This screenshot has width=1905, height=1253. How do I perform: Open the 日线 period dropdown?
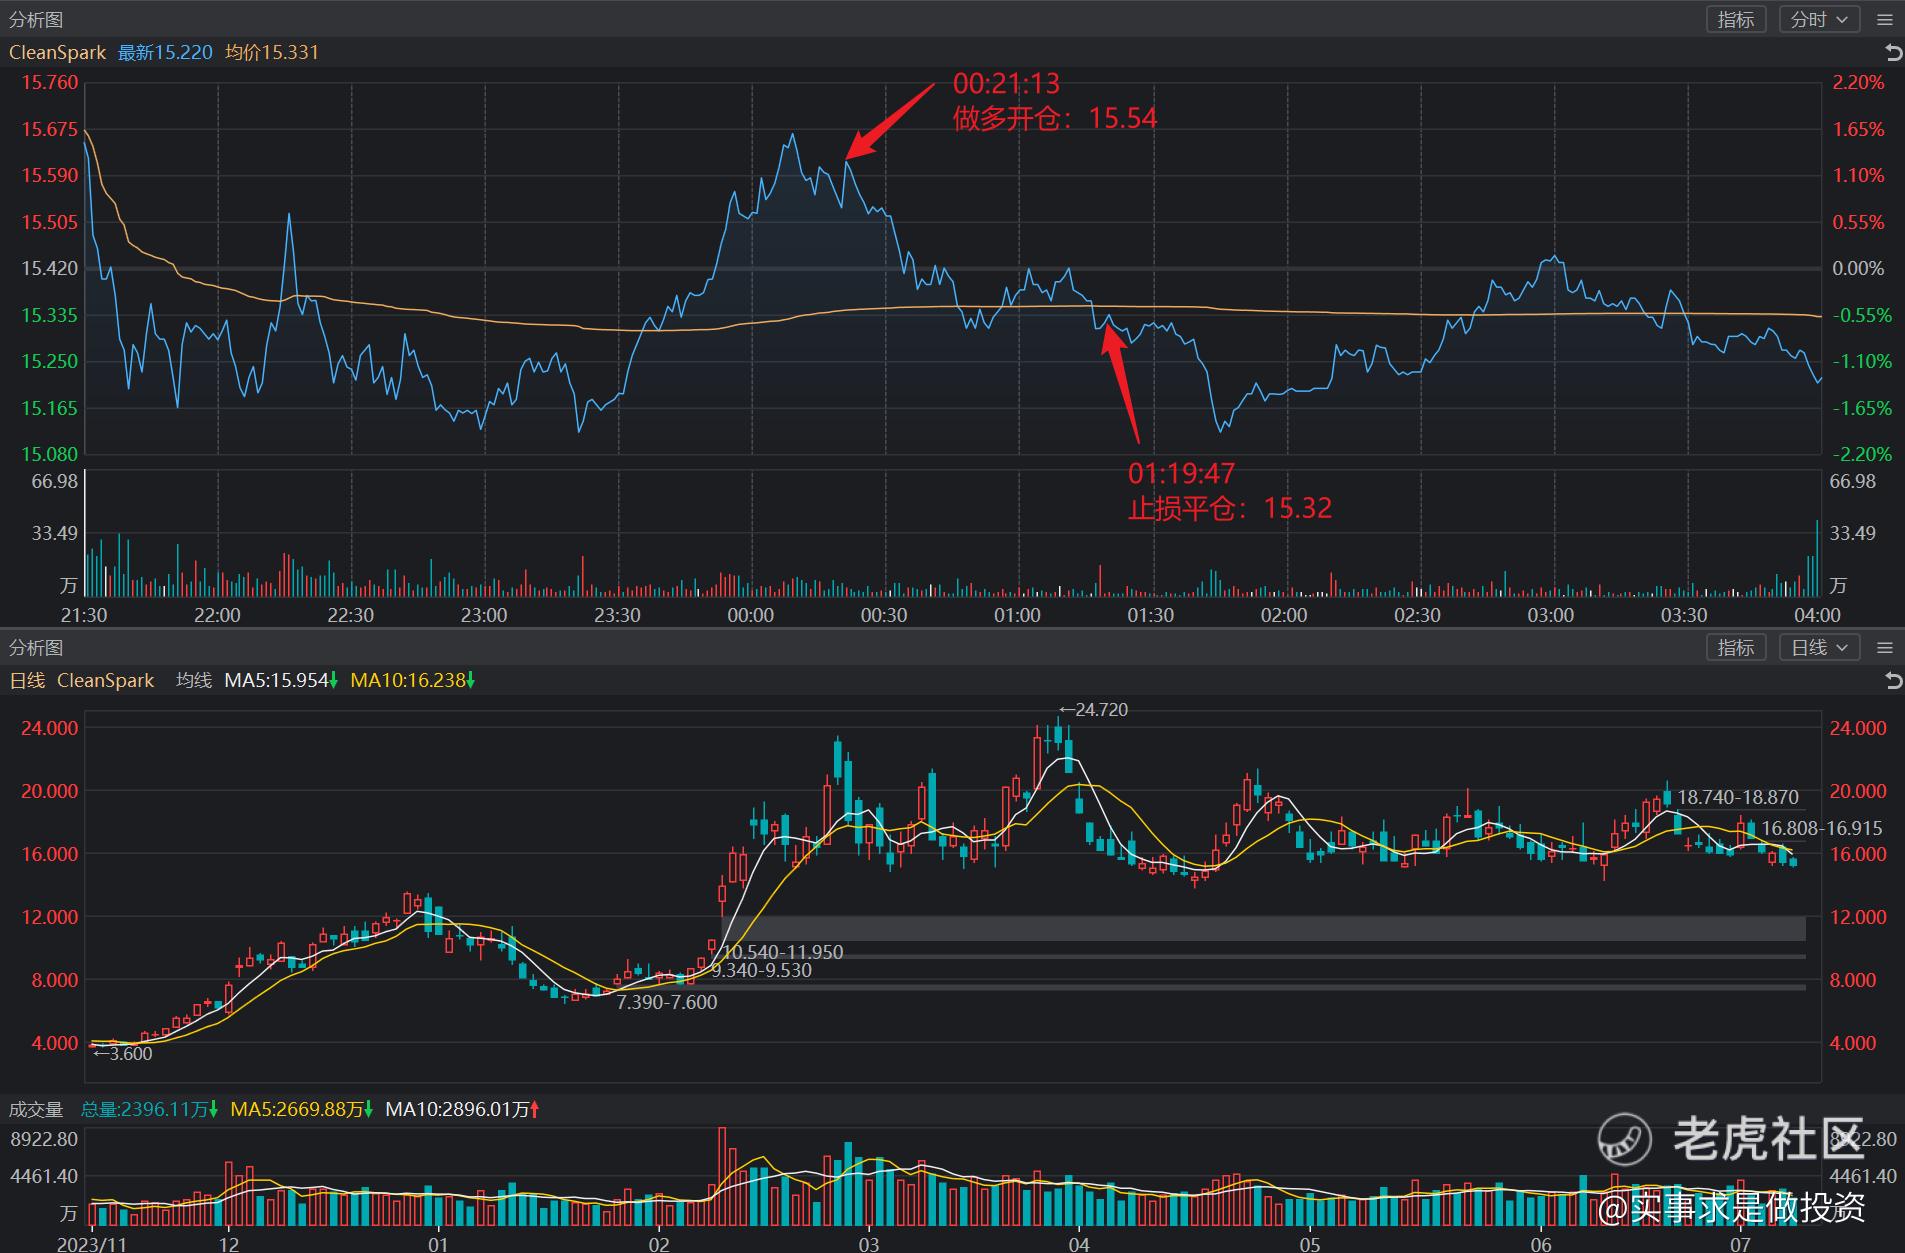[1819, 647]
